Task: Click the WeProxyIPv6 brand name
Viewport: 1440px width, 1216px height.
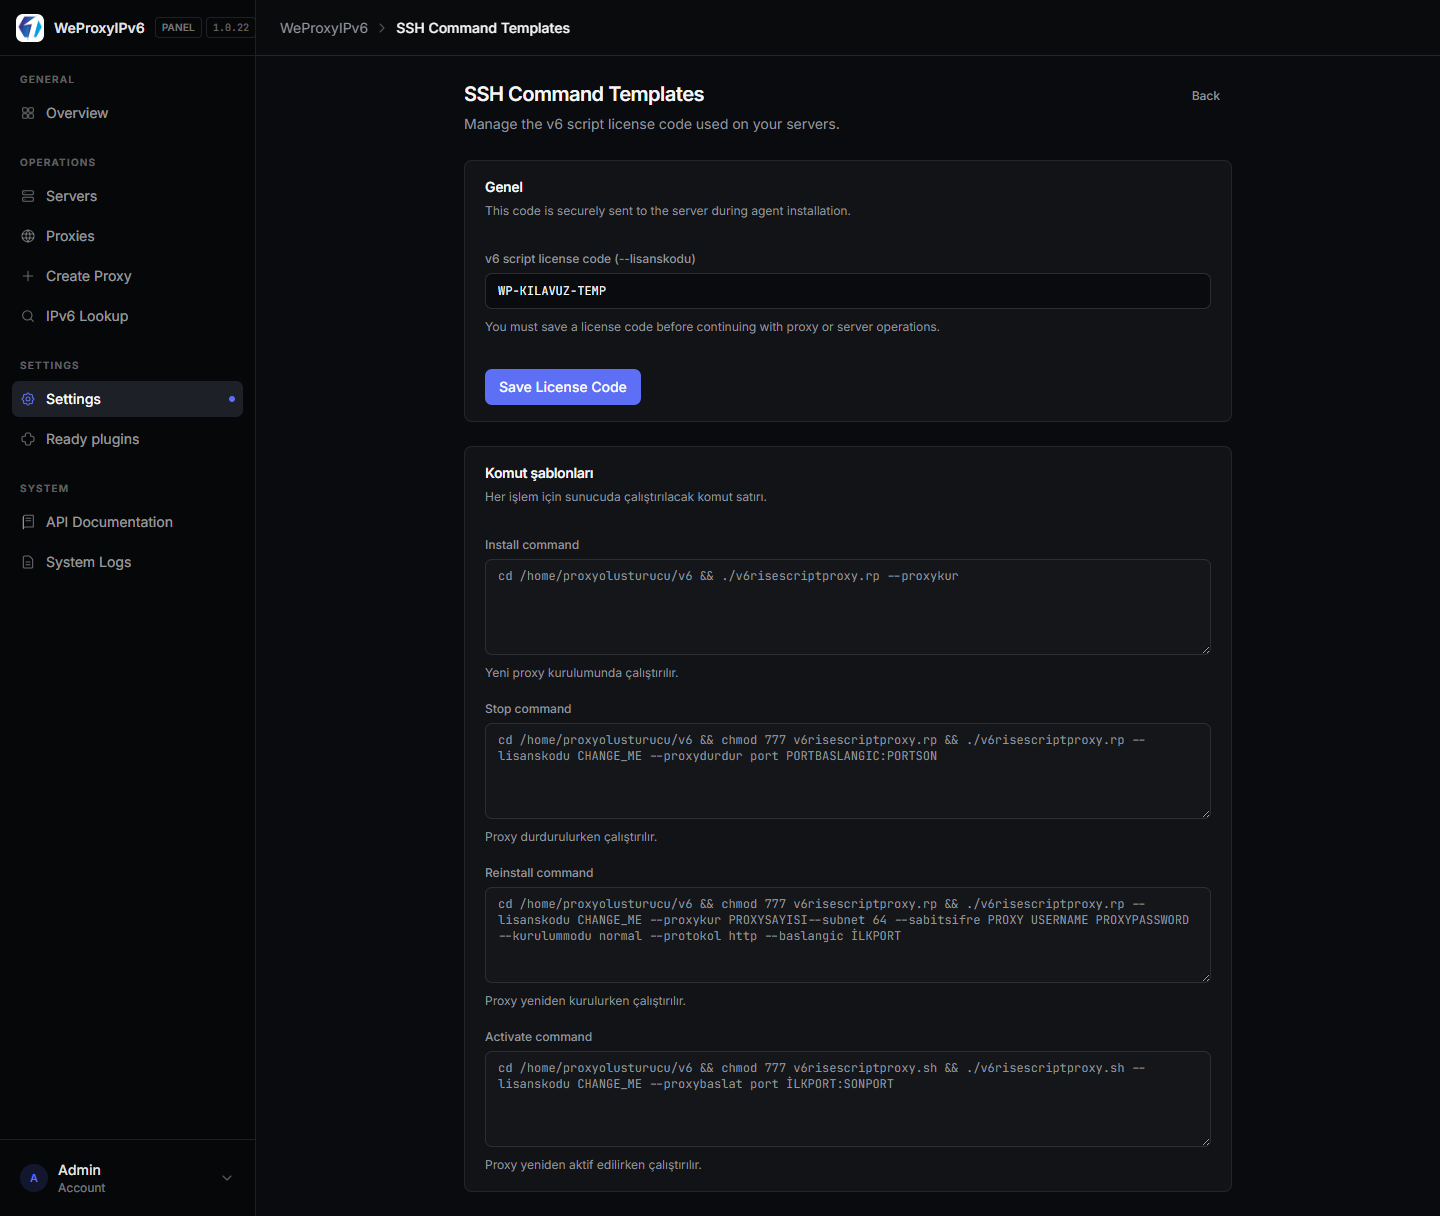Action: click(99, 28)
